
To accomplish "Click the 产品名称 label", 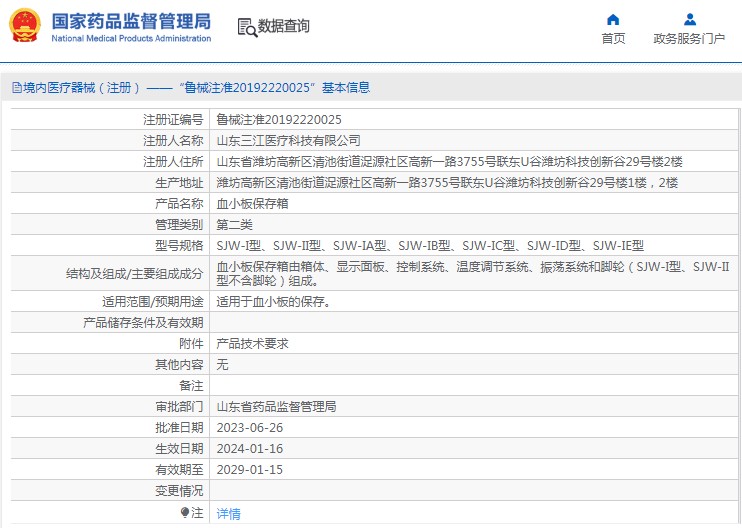I will 179,203.
